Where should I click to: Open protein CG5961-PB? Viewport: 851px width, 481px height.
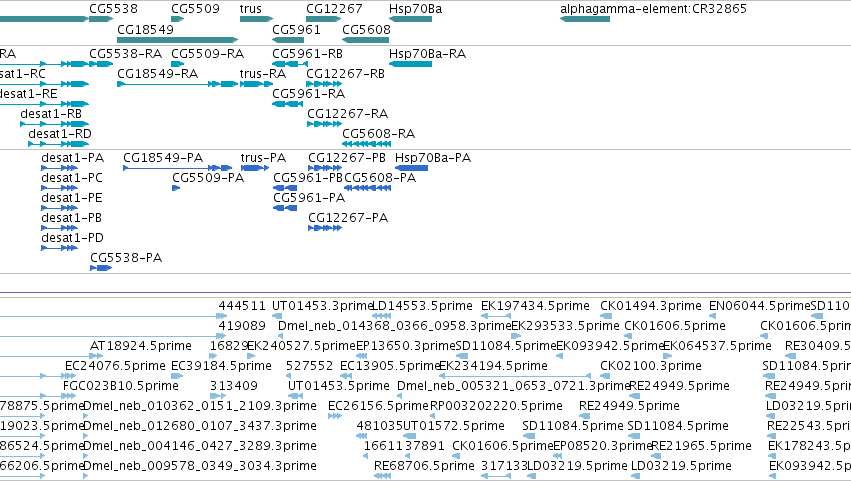click(308, 178)
